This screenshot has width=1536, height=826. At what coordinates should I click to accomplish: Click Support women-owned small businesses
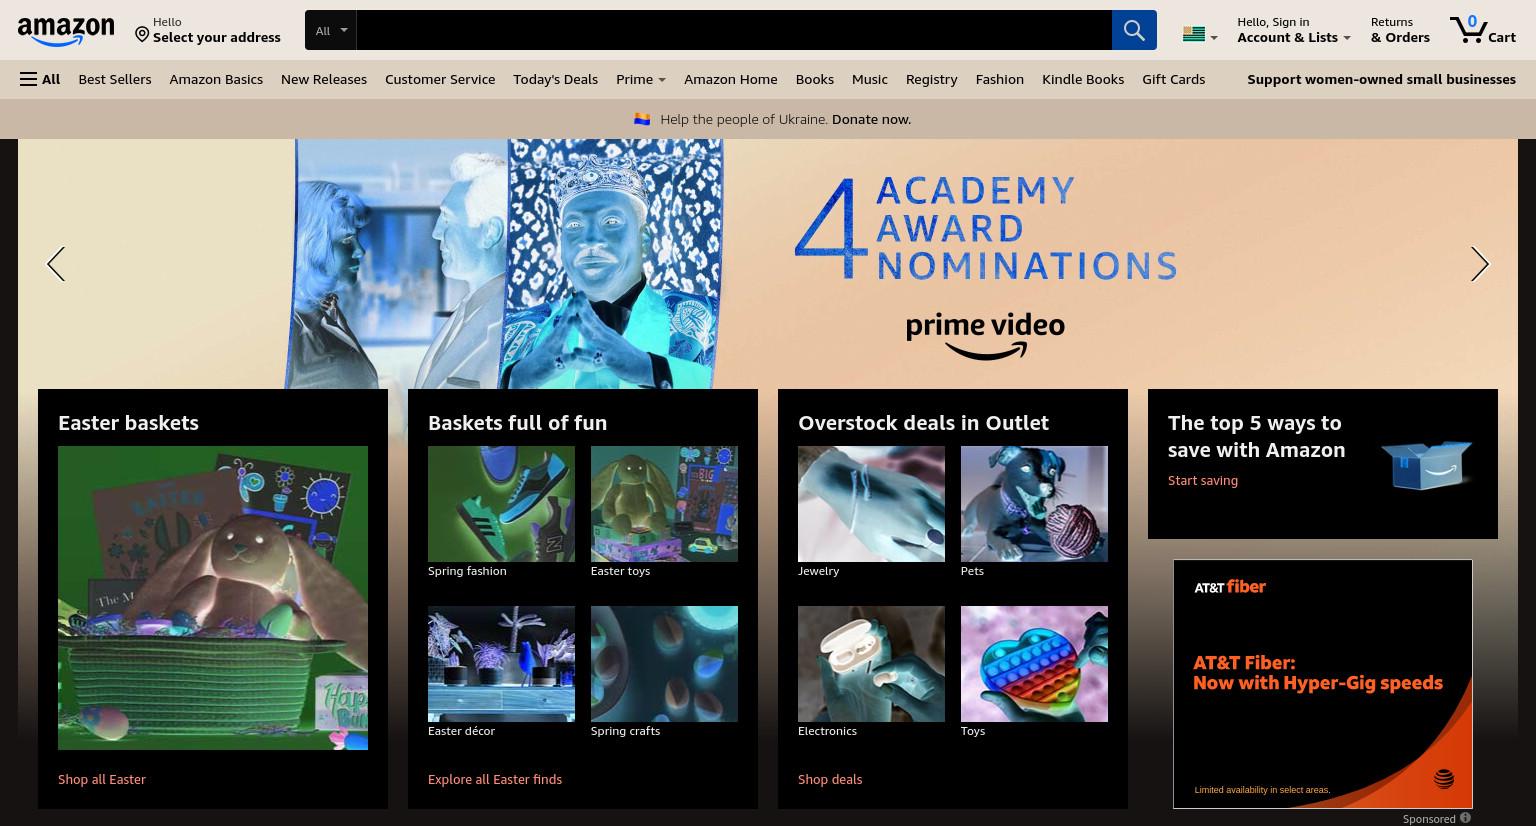click(1381, 79)
